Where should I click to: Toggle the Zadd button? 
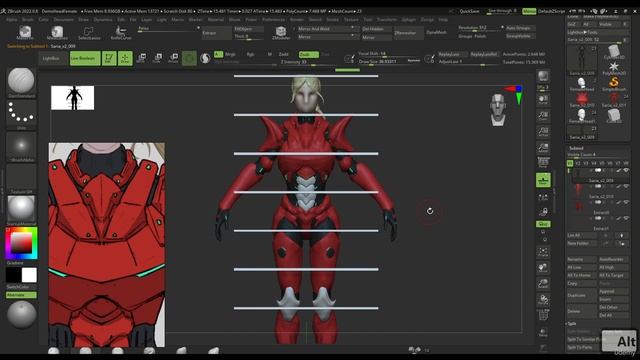(284, 54)
